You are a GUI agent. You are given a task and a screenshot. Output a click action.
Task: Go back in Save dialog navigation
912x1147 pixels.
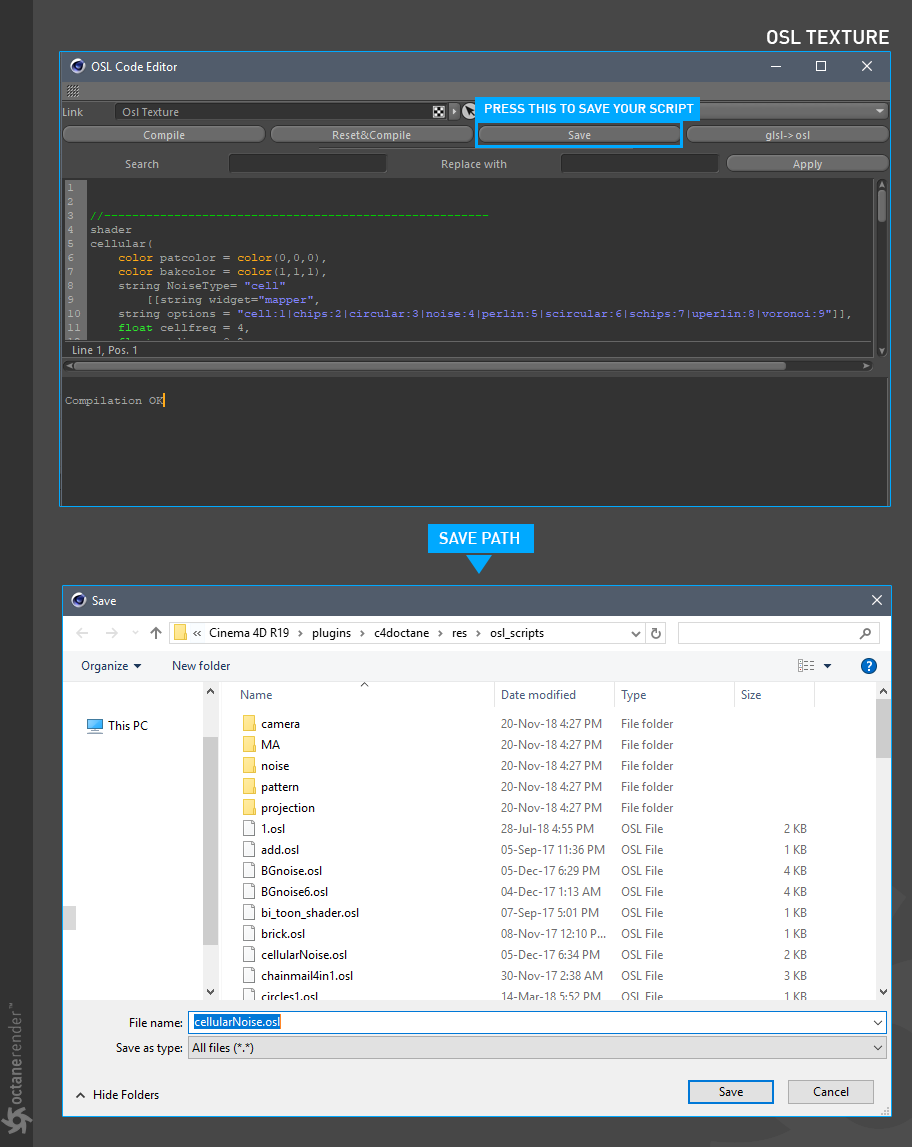(x=82, y=633)
